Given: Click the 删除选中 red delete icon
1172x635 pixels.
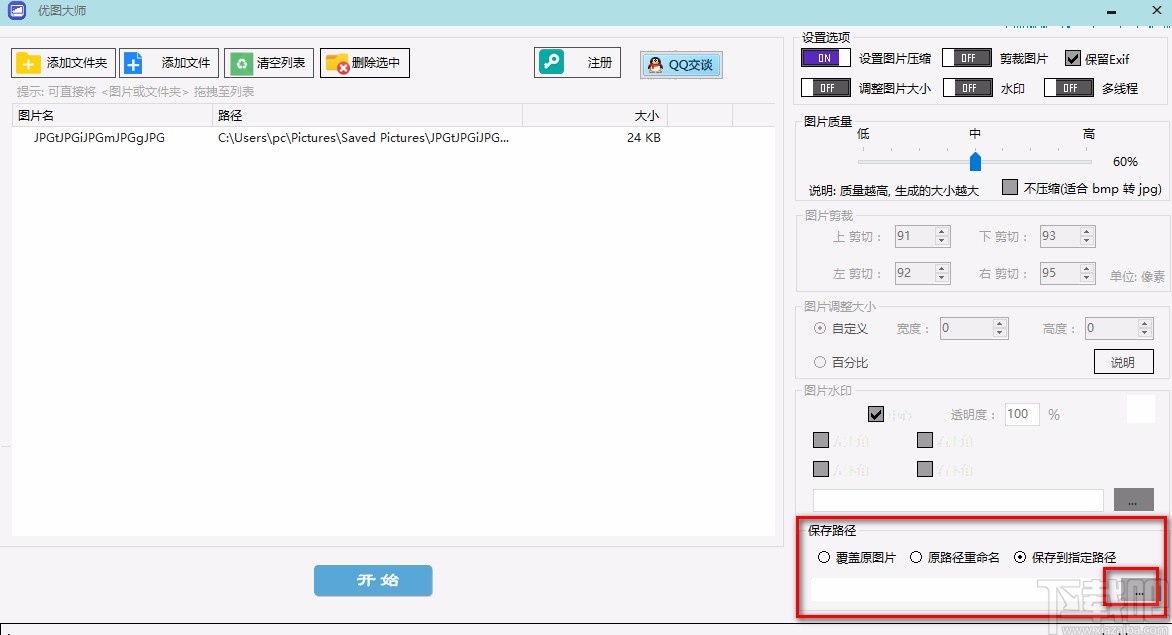Looking at the screenshot, I should [x=338, y=62].
